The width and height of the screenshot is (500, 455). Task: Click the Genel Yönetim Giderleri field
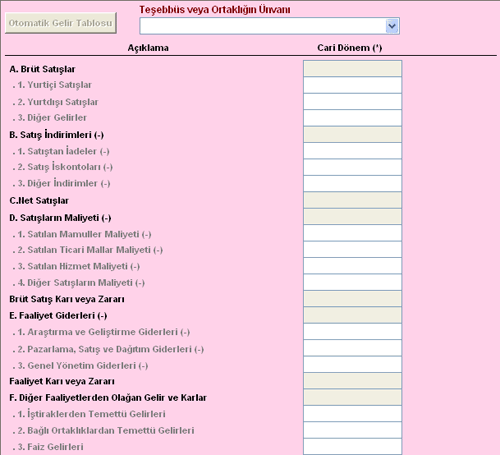(x=353, y=364)
